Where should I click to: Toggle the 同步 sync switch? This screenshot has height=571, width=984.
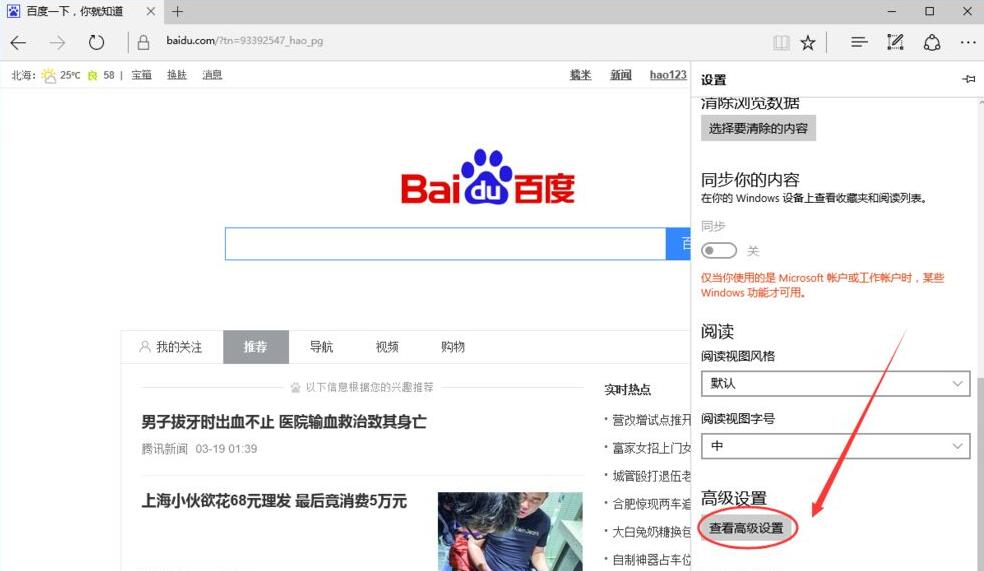click(719, 250)
